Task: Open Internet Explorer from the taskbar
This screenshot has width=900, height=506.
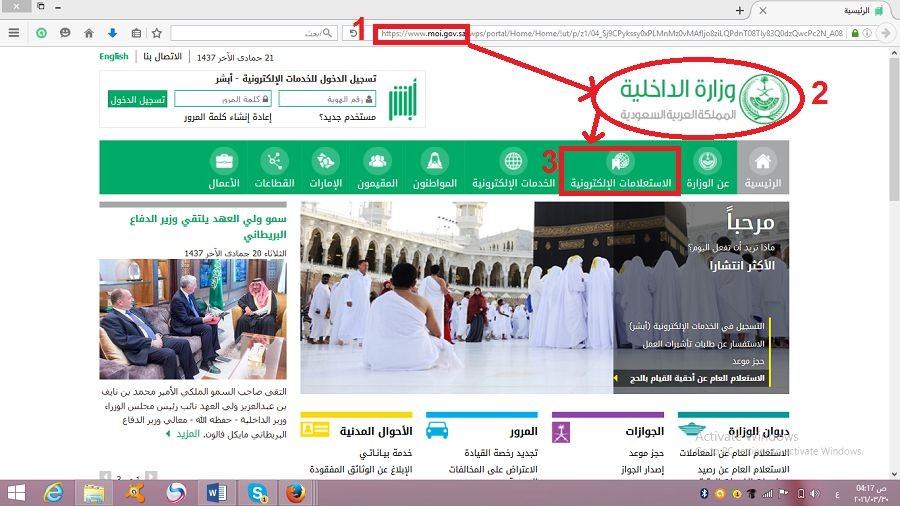Action: (x=53, y=493)
